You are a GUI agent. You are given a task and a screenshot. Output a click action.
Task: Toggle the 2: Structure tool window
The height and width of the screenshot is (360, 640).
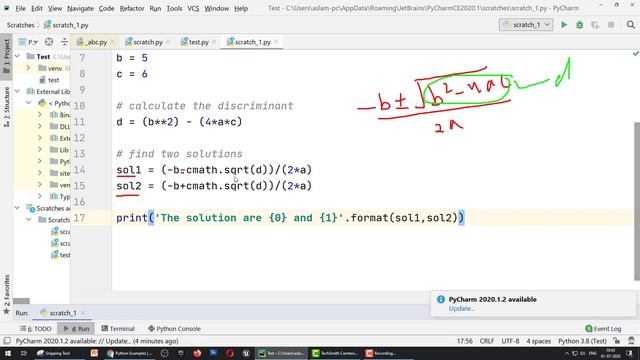click(x=7, y=107)
